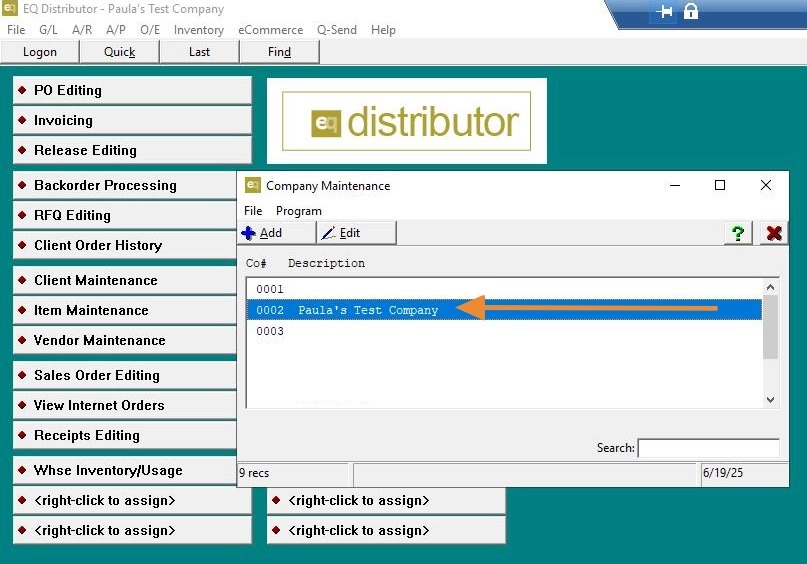
Task: Open the eCommerce menu
Action: (x=270, y=30)
